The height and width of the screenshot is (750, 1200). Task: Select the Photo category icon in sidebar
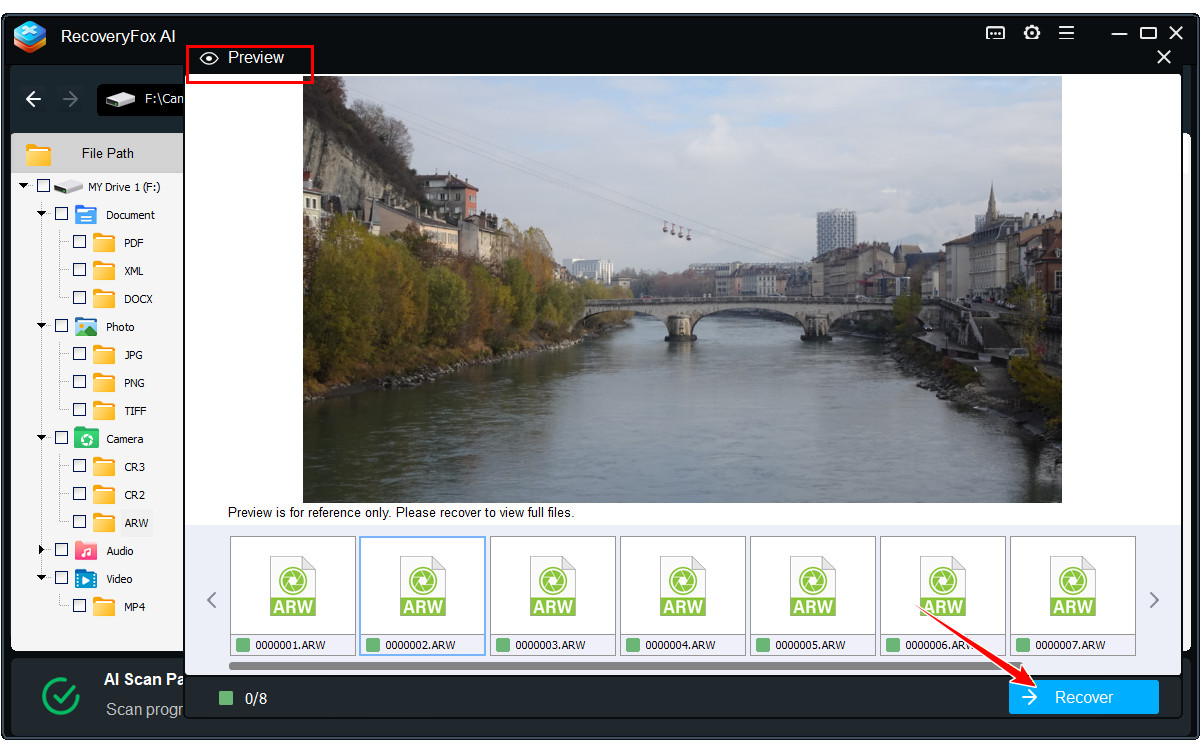pyautogui.click(x=86, y=326)
